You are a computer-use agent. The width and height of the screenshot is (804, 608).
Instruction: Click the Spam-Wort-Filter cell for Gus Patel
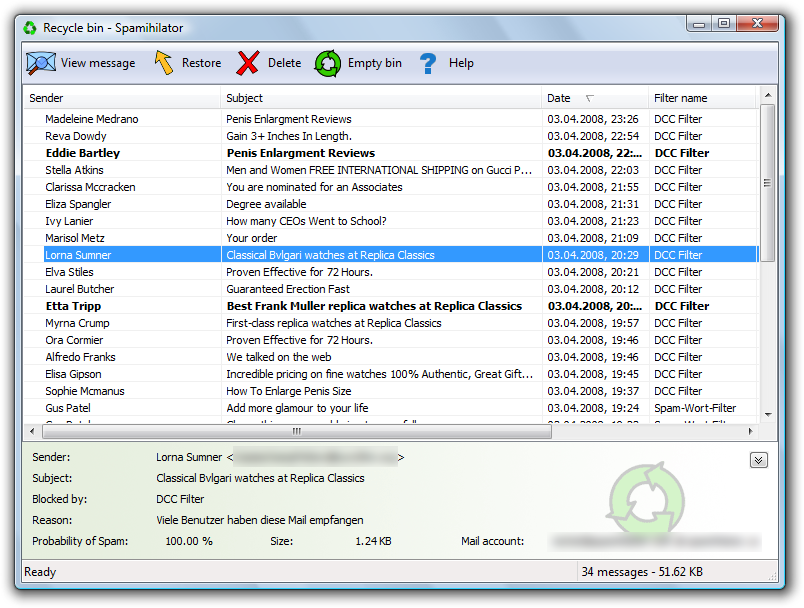tap(695, 408)
